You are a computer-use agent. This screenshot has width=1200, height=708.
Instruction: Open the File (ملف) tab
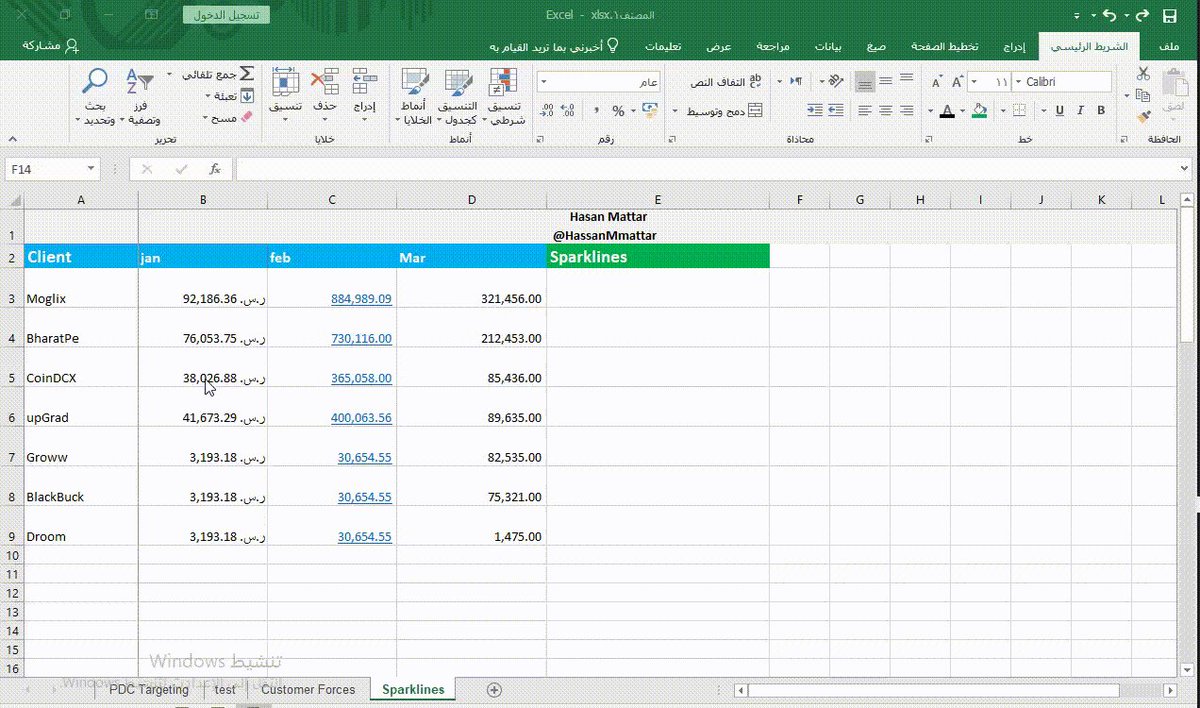pyautogui.click(x=1168, y=46)
